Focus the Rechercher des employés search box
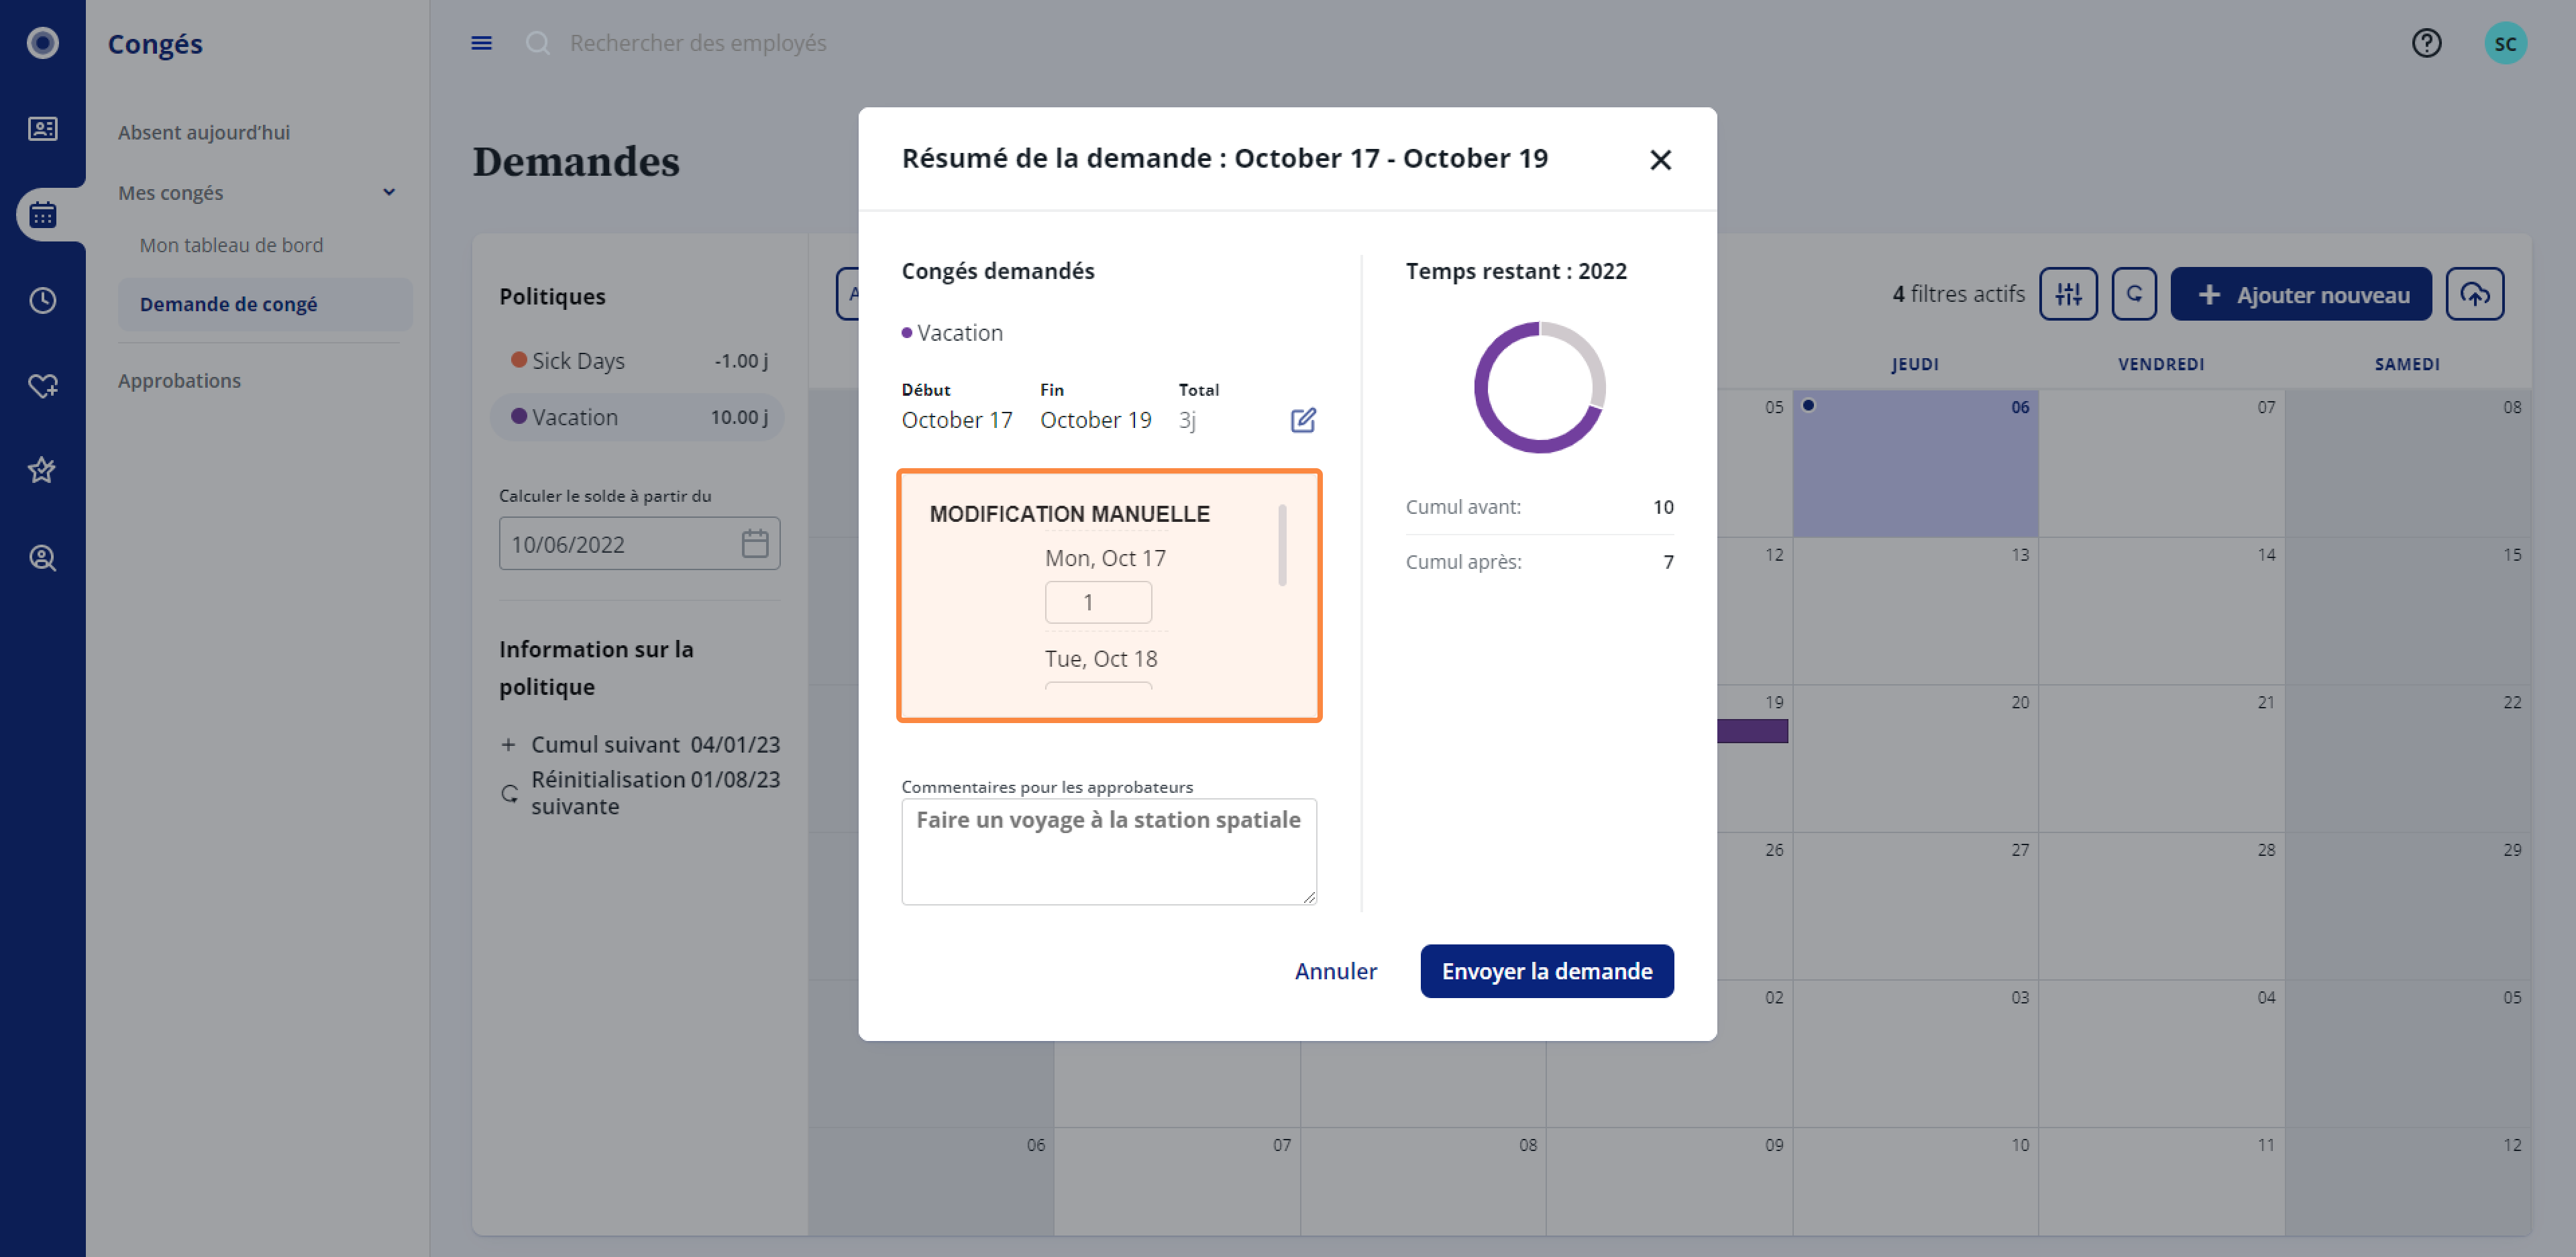 698,43
